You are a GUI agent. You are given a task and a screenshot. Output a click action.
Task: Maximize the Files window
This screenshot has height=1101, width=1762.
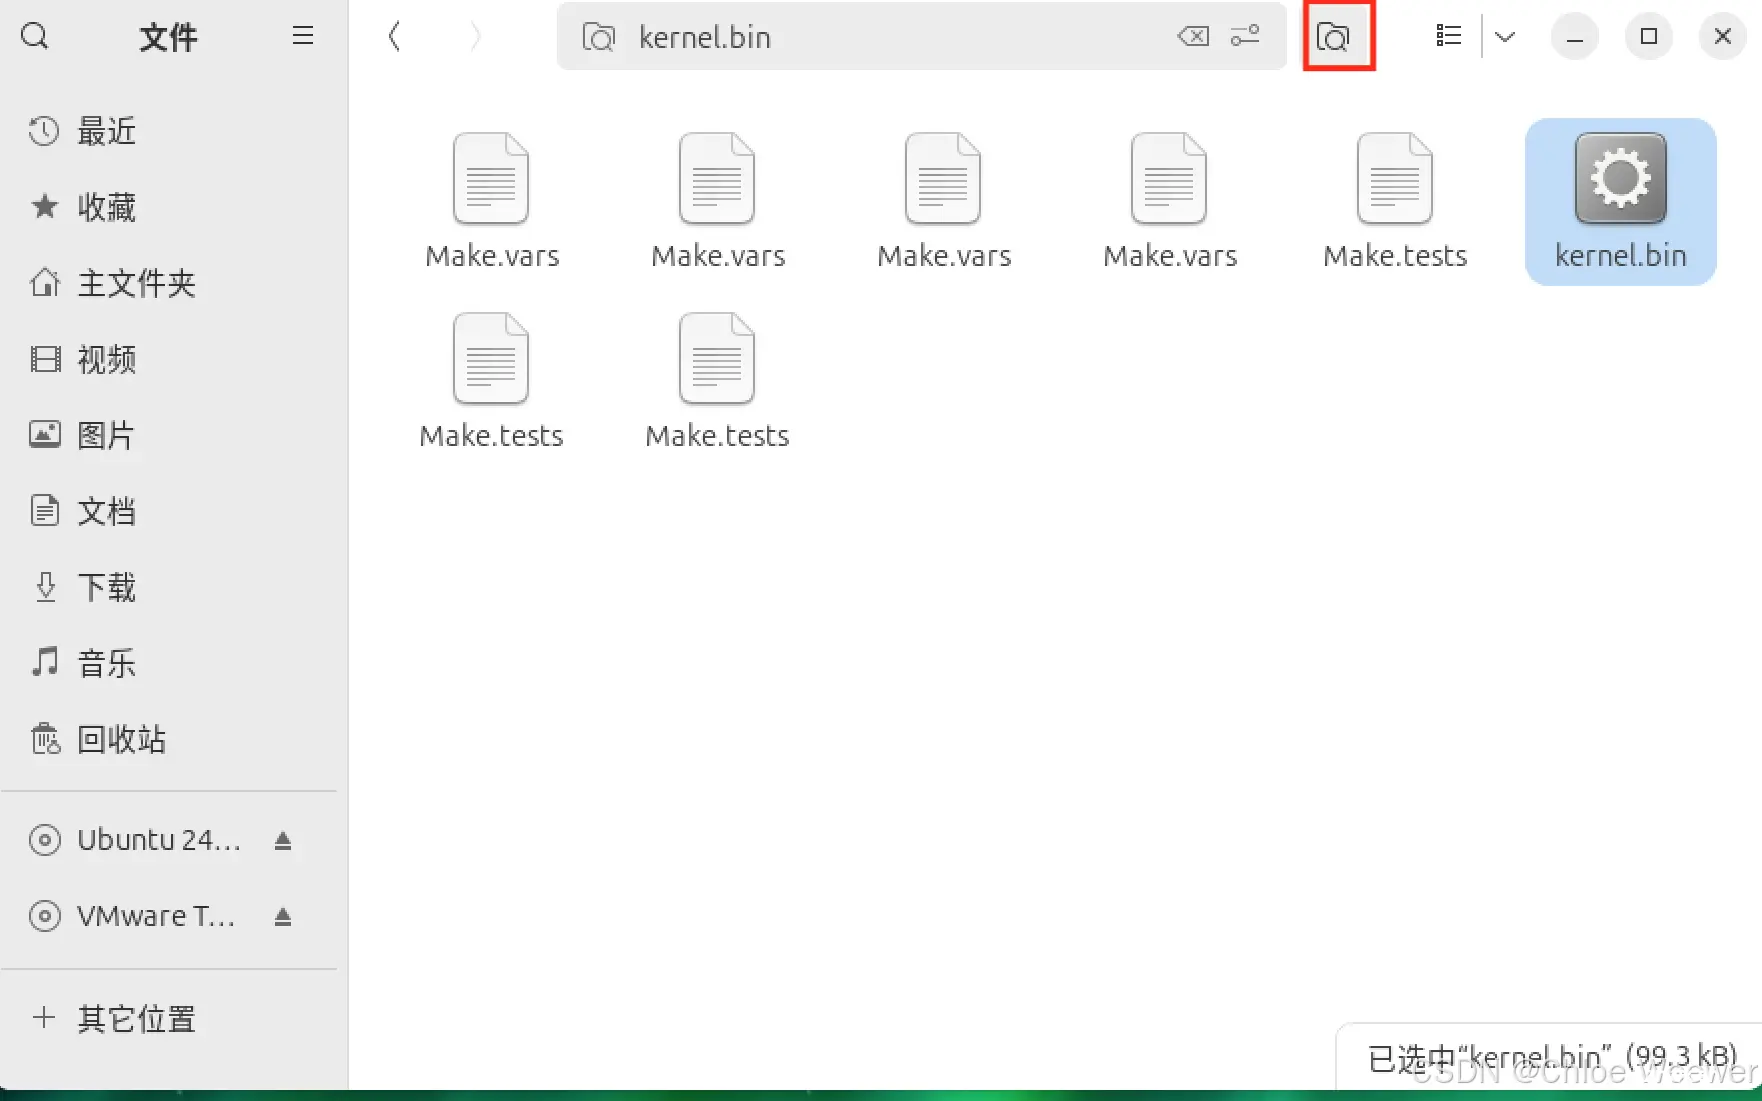coord(1649,37)
